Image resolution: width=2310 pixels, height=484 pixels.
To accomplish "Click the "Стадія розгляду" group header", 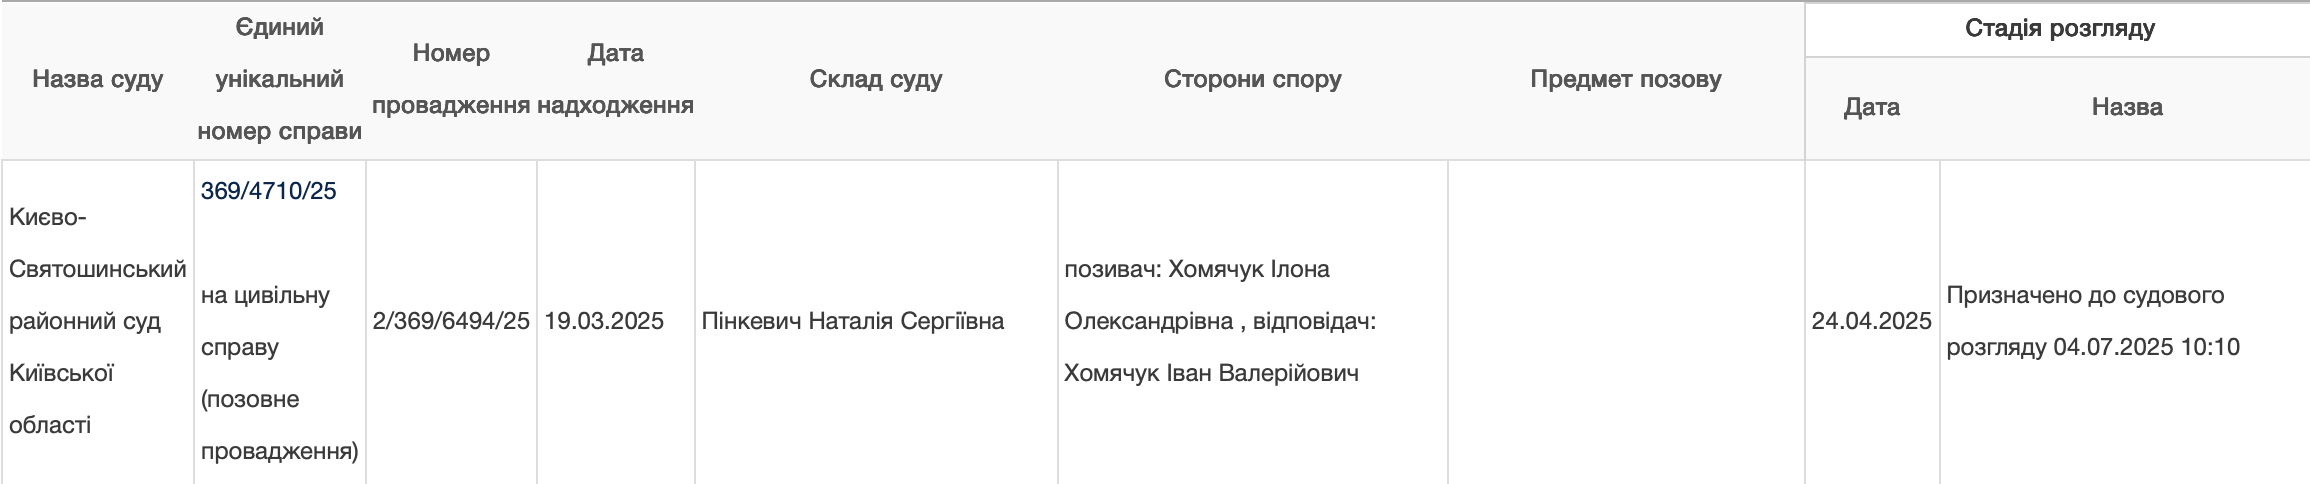I will 2059,28.
